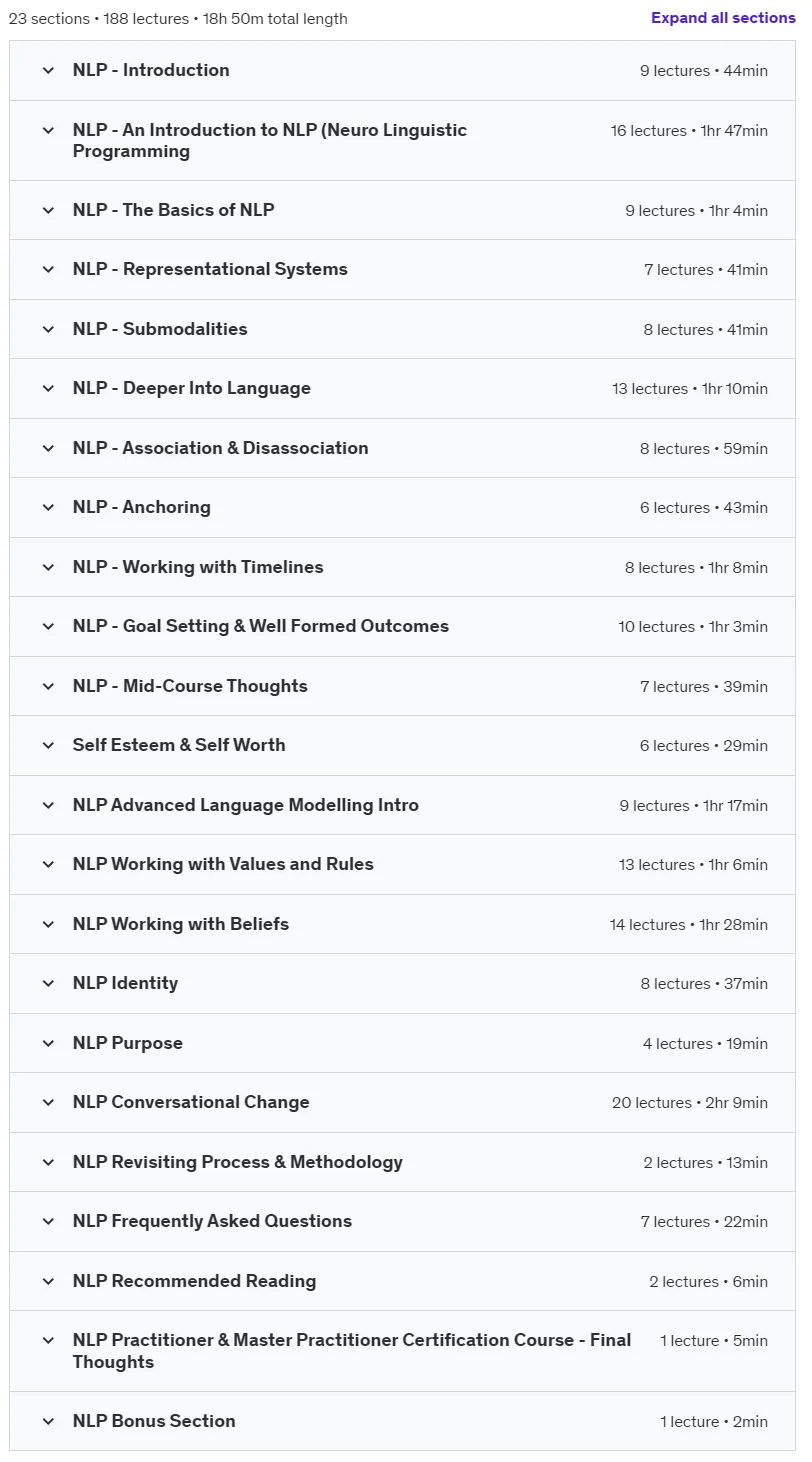
Task: Expand the NLP Purpose chevron arrow
Action: pyautogui.click(x=48, y=1044)
